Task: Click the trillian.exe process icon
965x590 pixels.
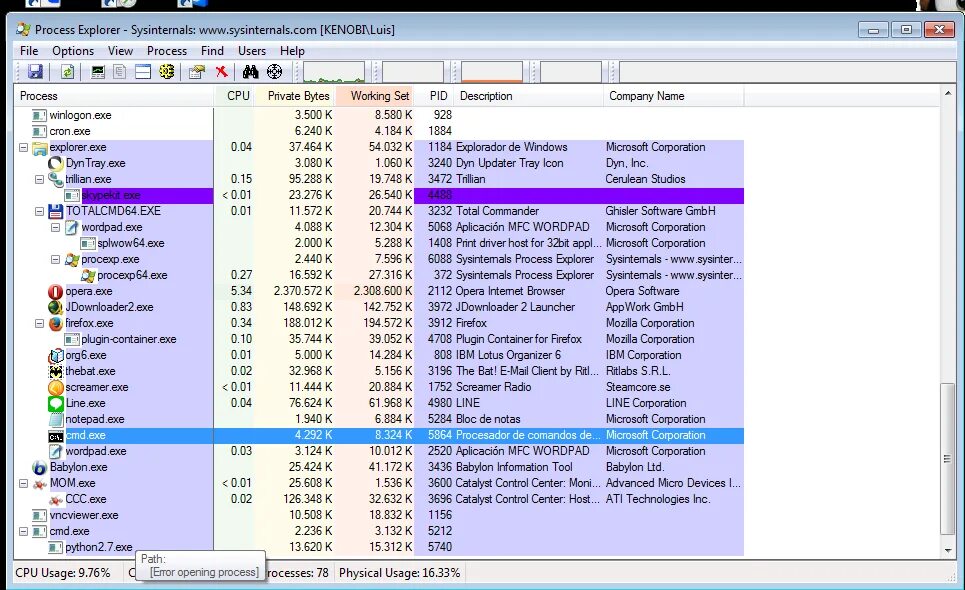Action: tap(55, 179)
